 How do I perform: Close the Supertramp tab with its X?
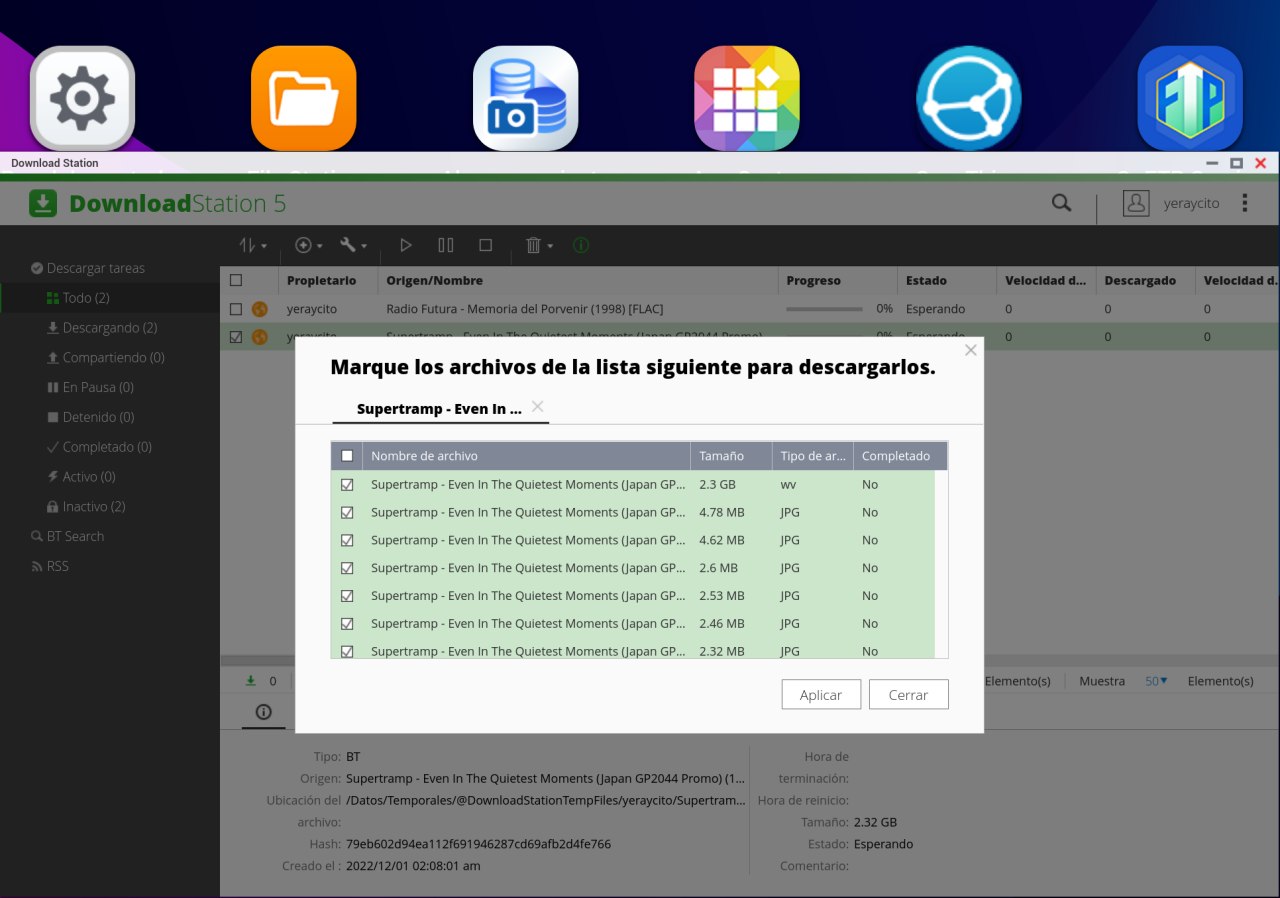click(x=538, y=406)
